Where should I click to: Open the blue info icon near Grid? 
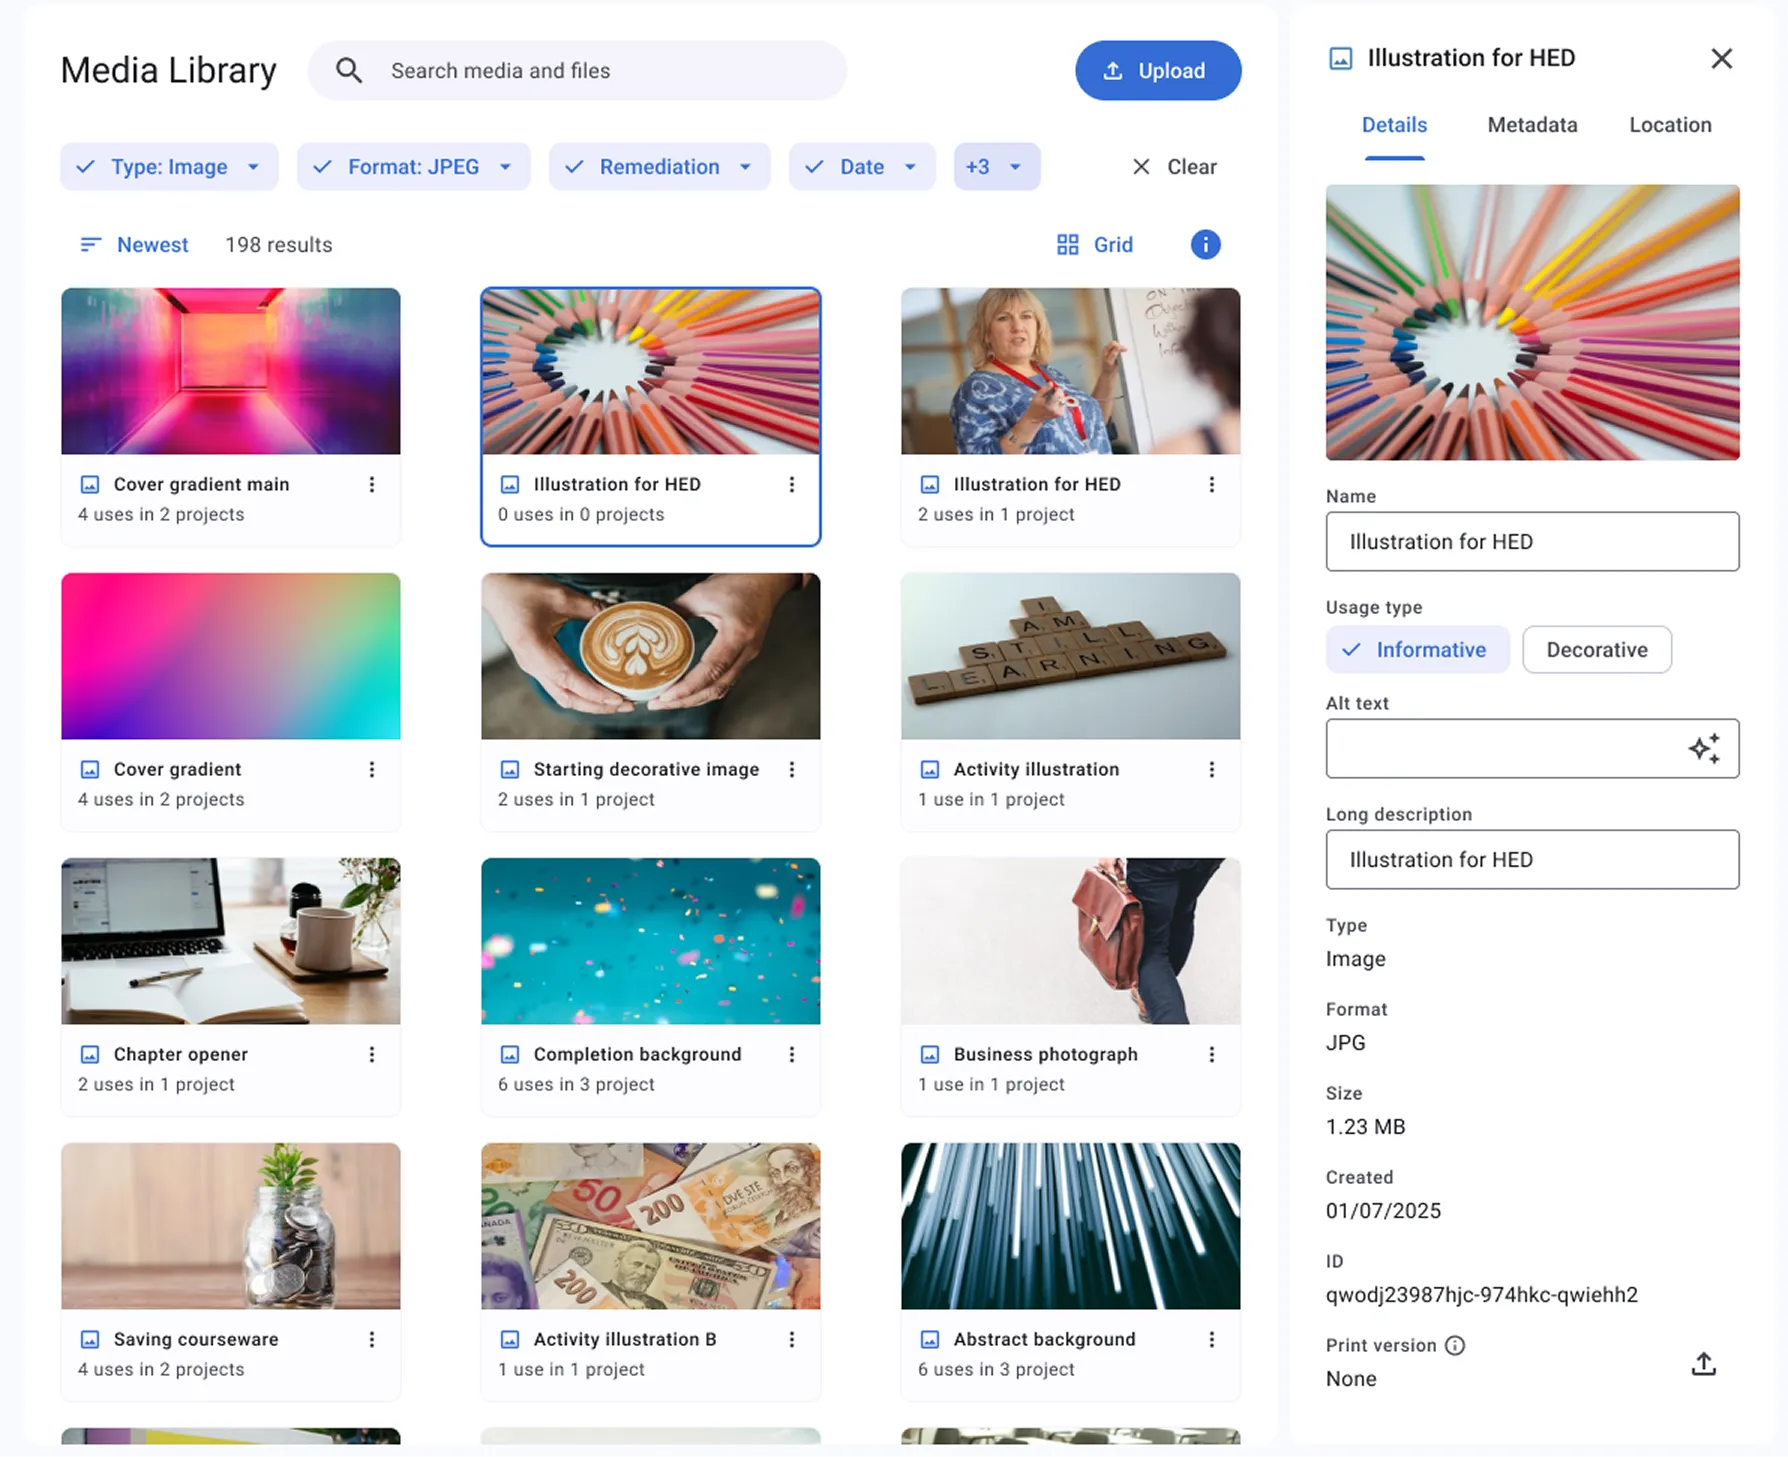point(1205,245)
